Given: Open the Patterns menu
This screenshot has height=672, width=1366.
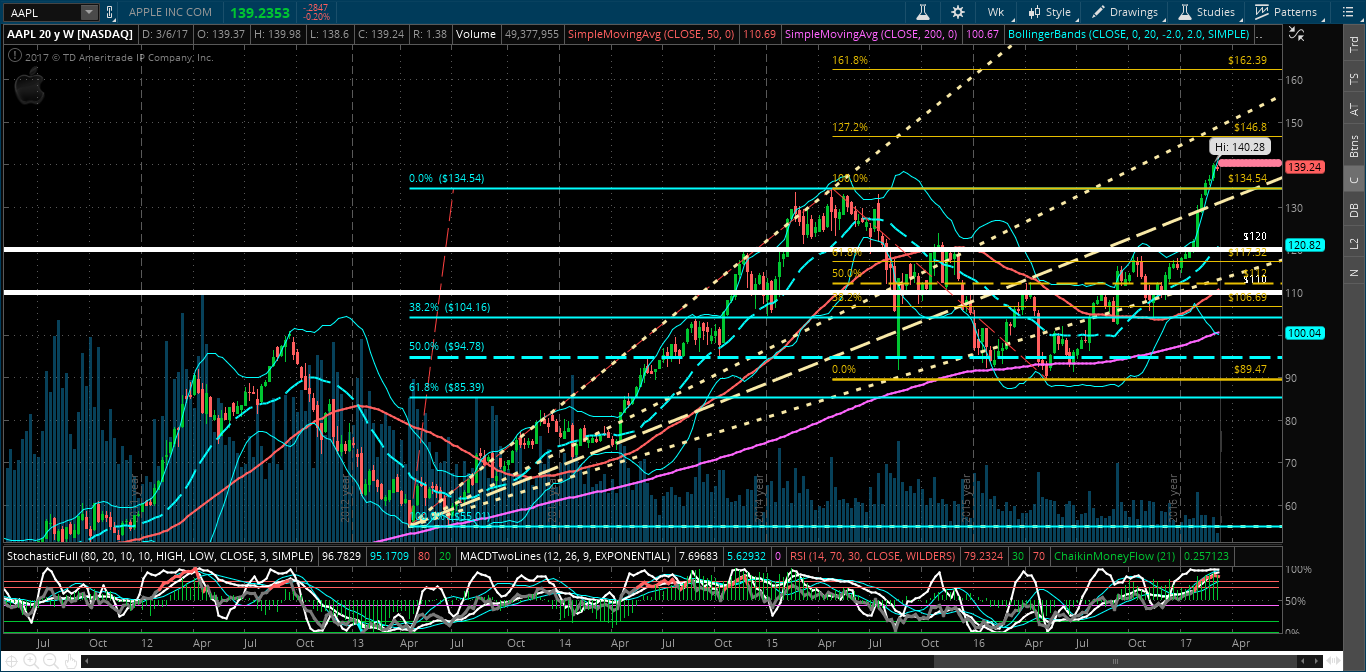Looking at the screenshot, I should [x=1286, y=12].
